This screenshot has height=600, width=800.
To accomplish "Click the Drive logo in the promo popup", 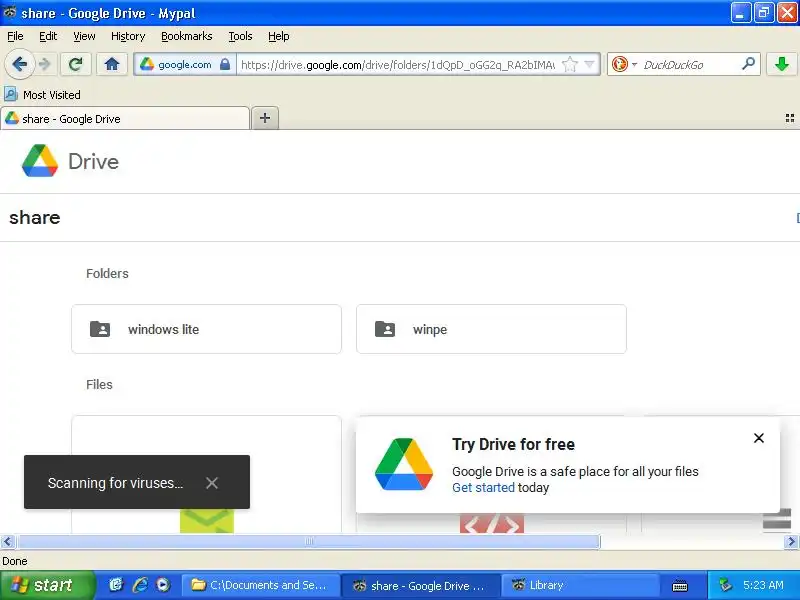I will pos(404,464).
